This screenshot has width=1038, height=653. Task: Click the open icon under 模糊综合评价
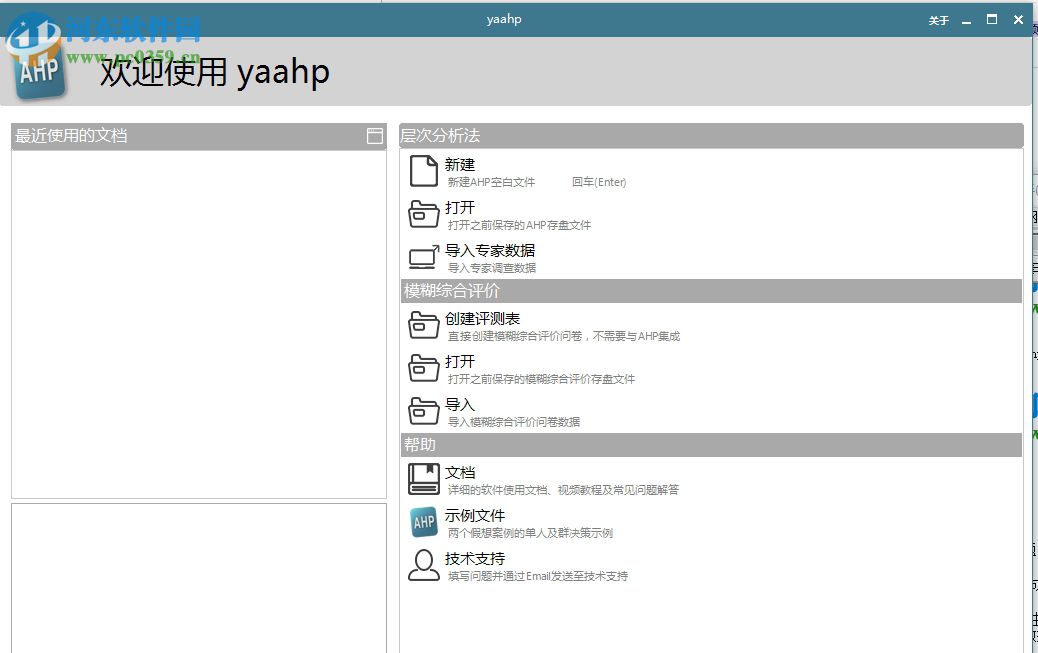pos(423,368)
